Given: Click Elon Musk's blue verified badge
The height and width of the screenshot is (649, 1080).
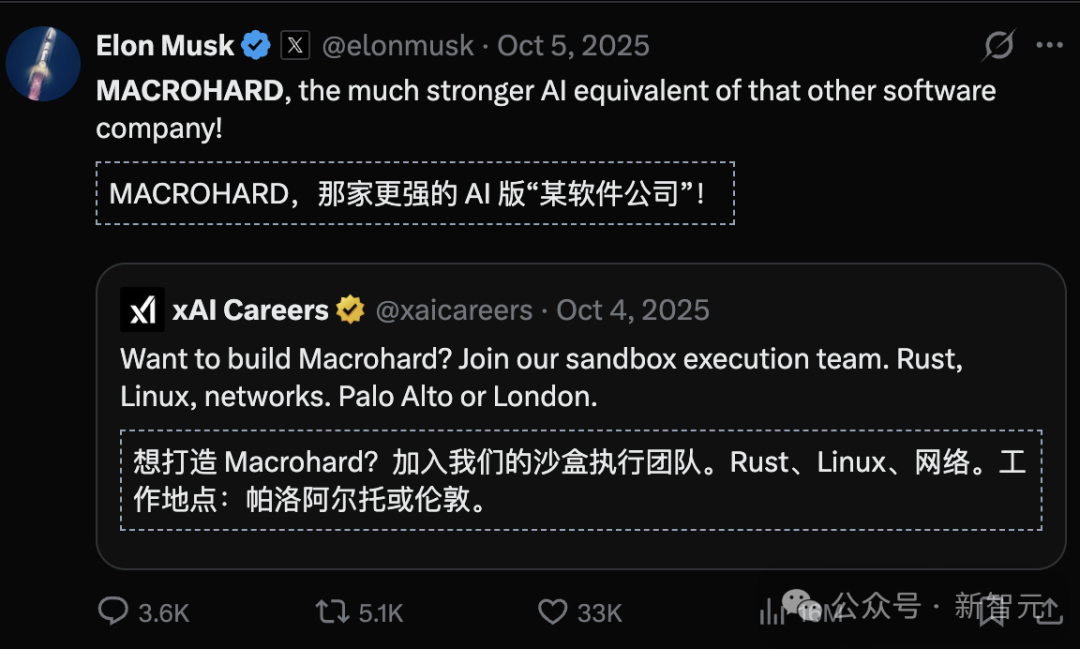Looking at the screenshot, I should coord(256,44).
